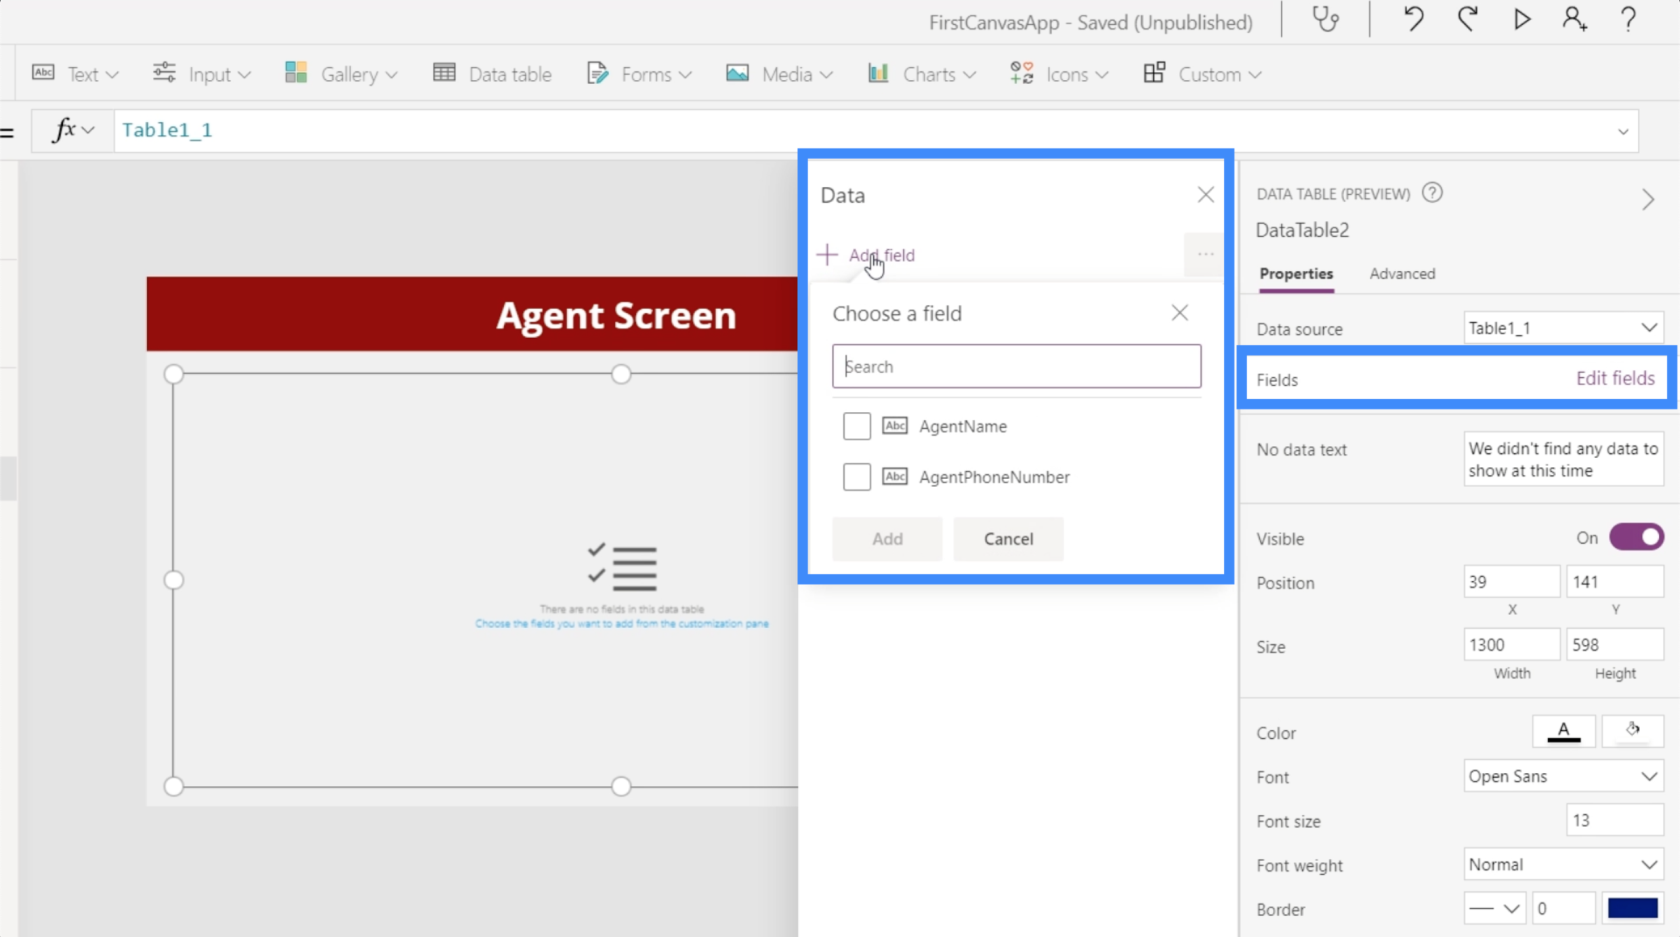
Task: Open the Media menu
Action: (x=779, y=74)
